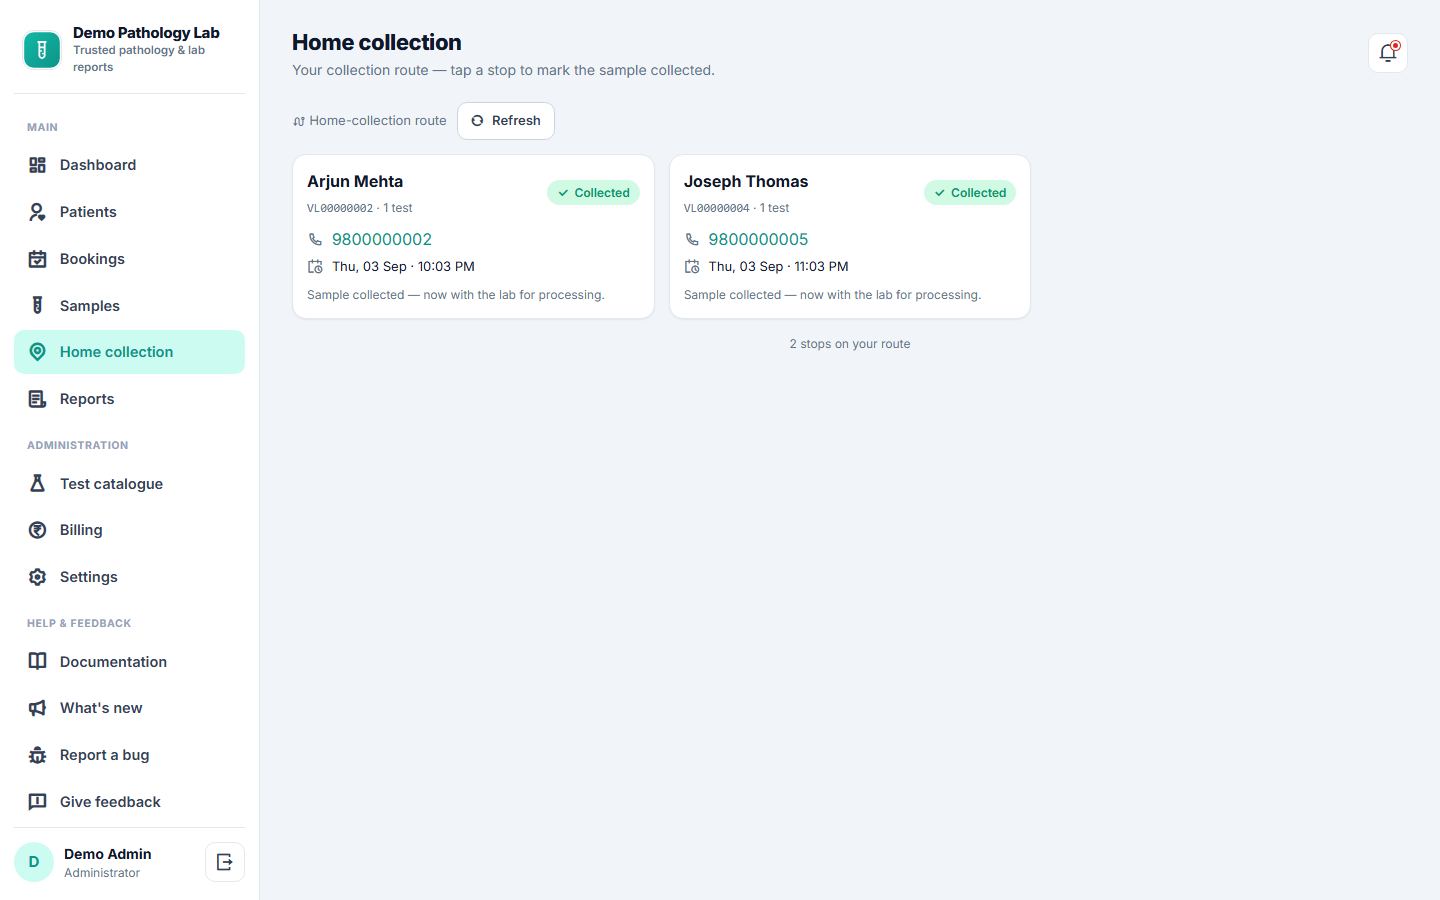
Task: Open the Test catalogue page
Action: (x=129, y=484)
